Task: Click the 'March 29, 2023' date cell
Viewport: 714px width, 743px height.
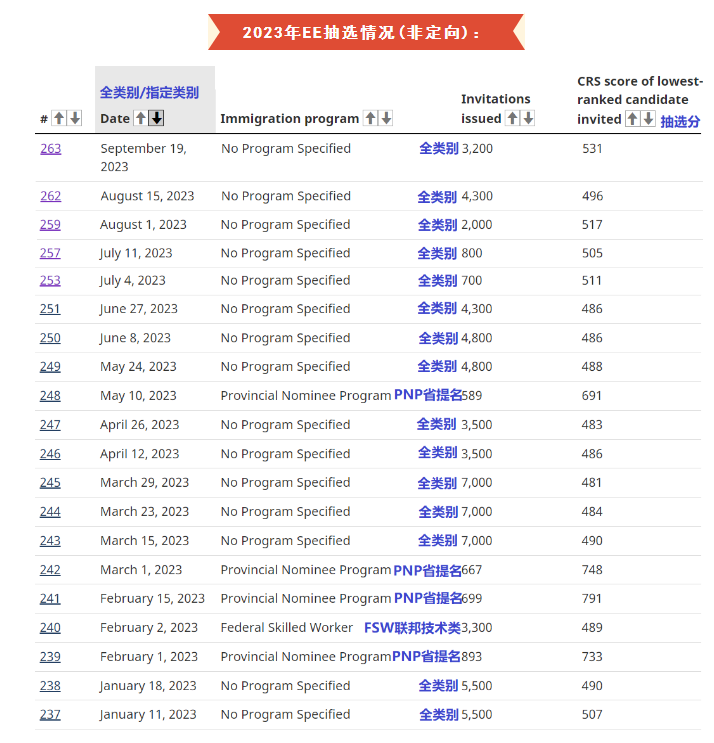Action: point(145,483)
